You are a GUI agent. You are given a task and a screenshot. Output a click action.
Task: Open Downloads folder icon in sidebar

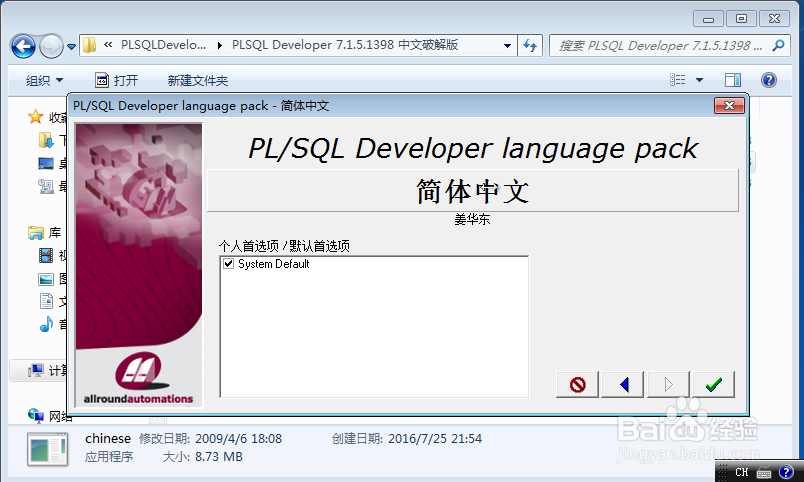tap(46, 140)
